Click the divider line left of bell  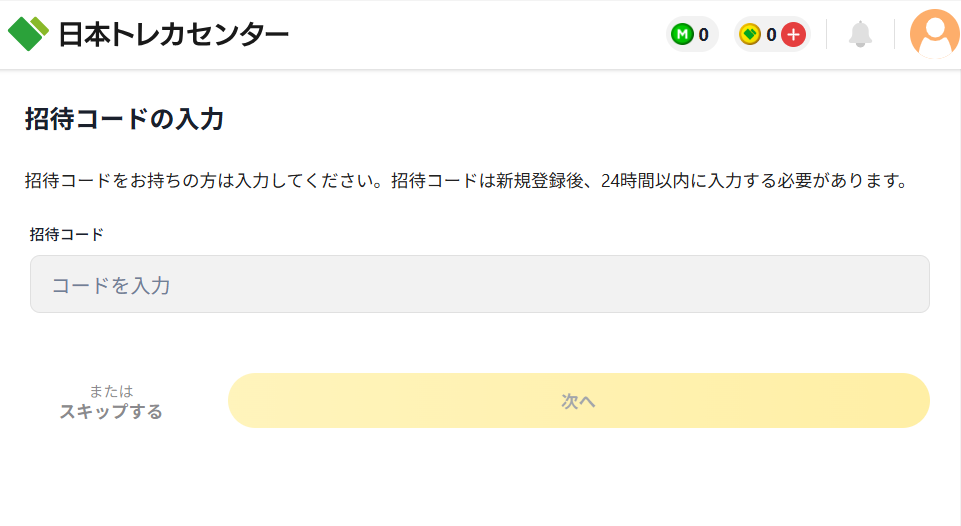pos(827,35)
